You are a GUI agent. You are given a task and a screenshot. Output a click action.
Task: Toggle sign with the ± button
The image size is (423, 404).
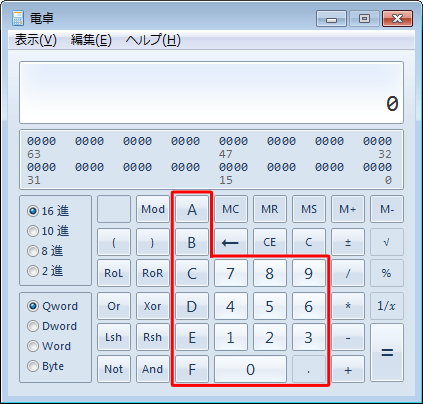point(348,242)
